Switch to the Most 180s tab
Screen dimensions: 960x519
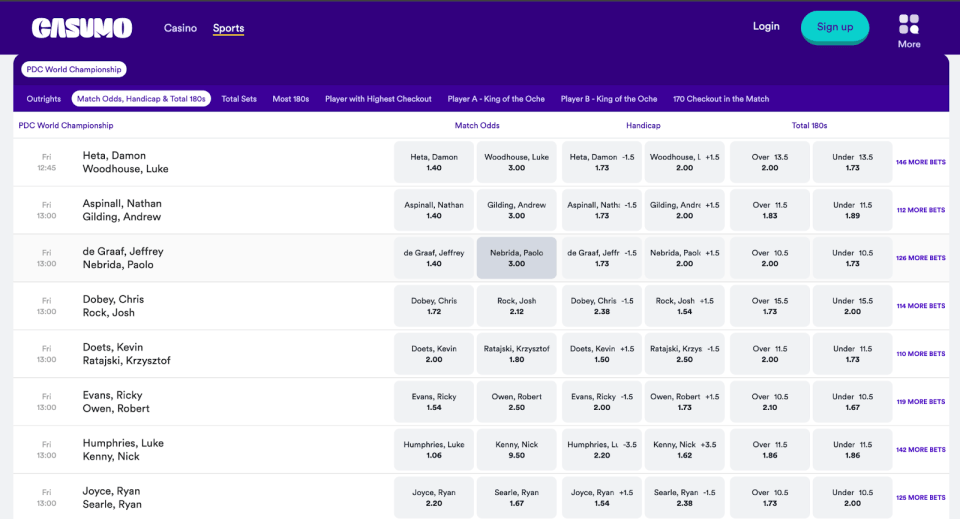pos(290,99)
